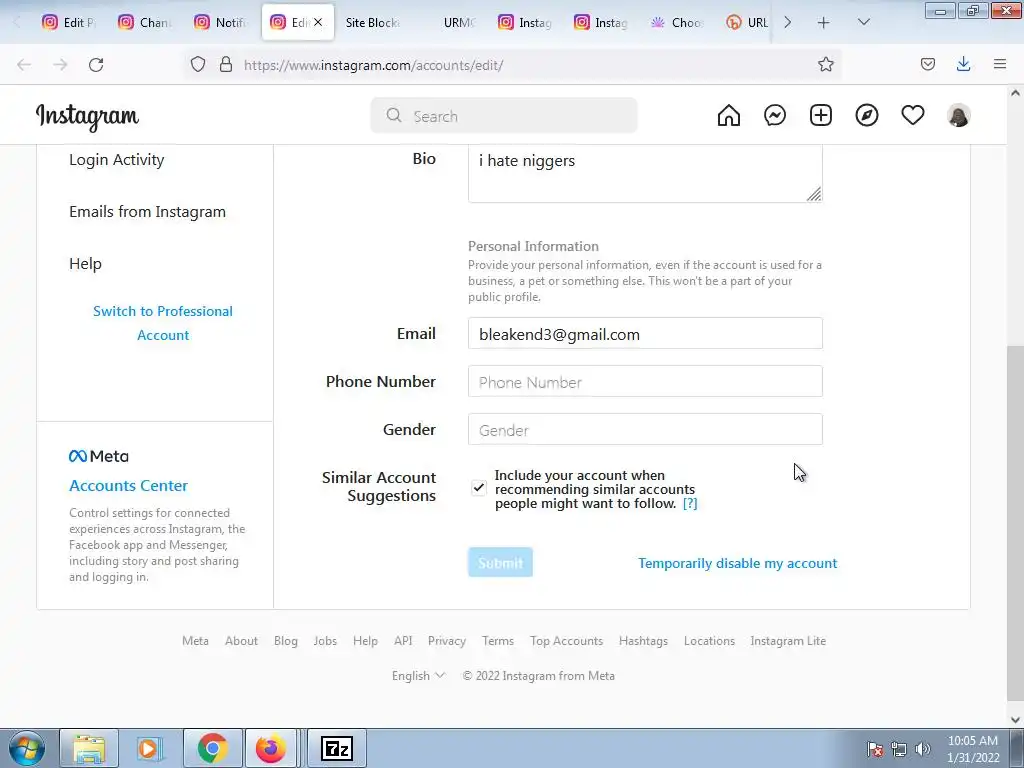Open the Terms footer link
The image size is (1024, 768).
pos(498,641)
